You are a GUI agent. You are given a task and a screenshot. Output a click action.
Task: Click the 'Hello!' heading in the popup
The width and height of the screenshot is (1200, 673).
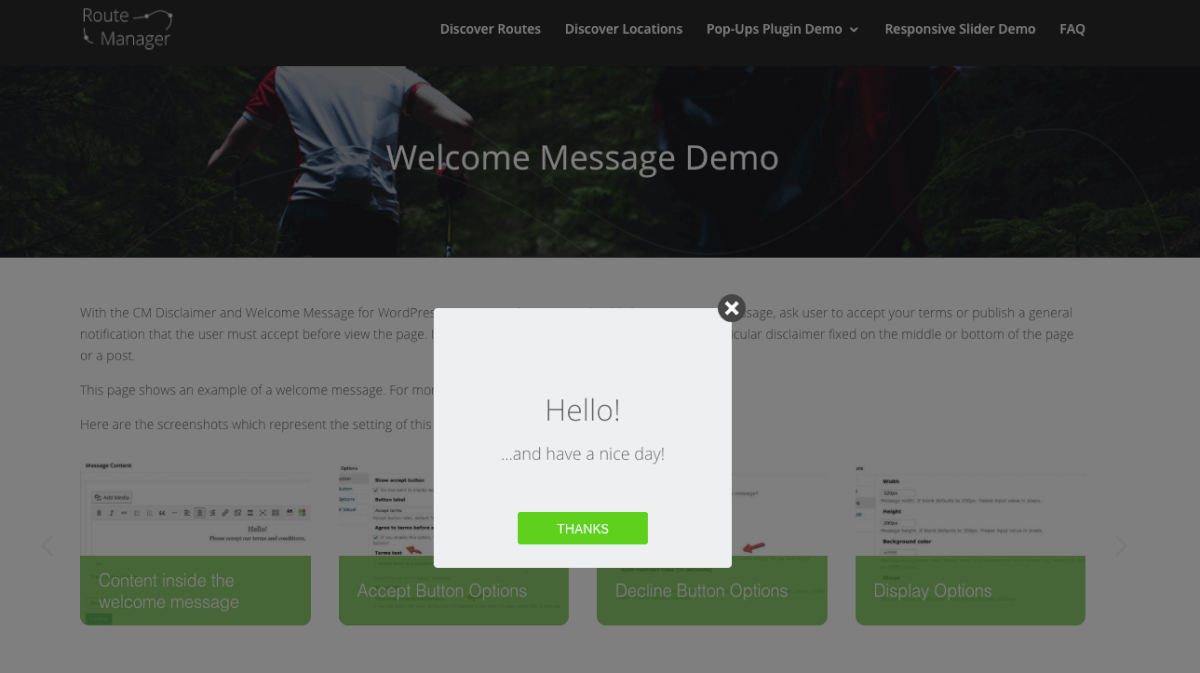pyautogui.click(x=582, y=410)
